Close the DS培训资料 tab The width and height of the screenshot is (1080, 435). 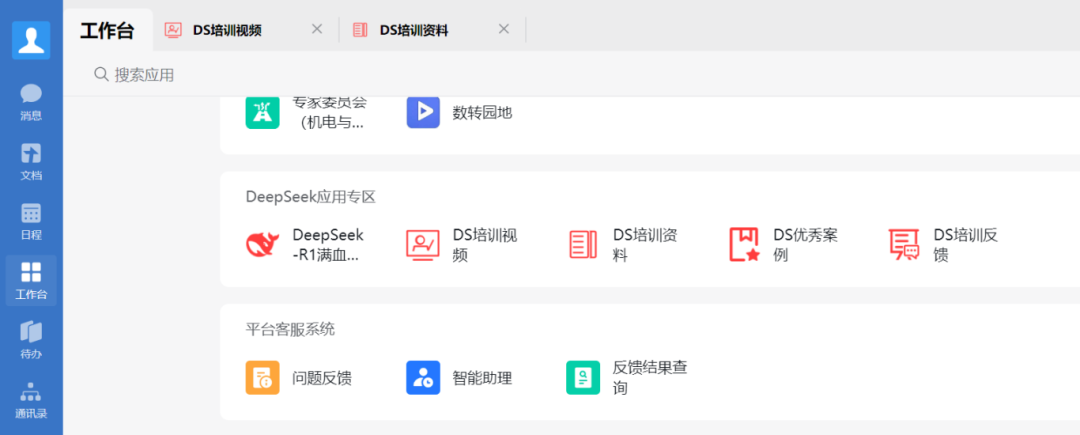[503, 29]
